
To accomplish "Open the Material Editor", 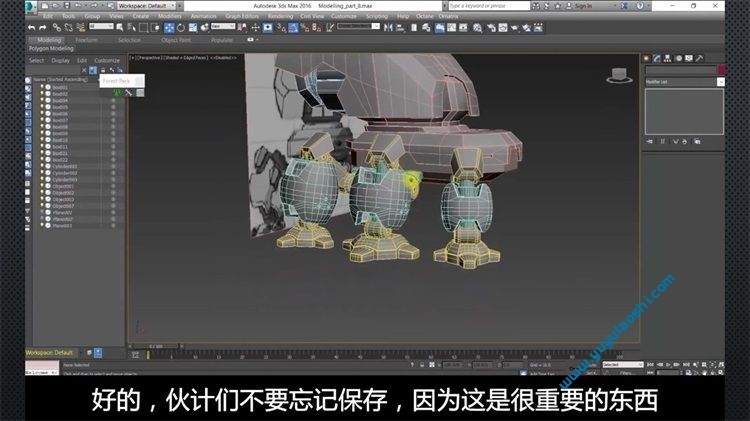I will 477,28.
